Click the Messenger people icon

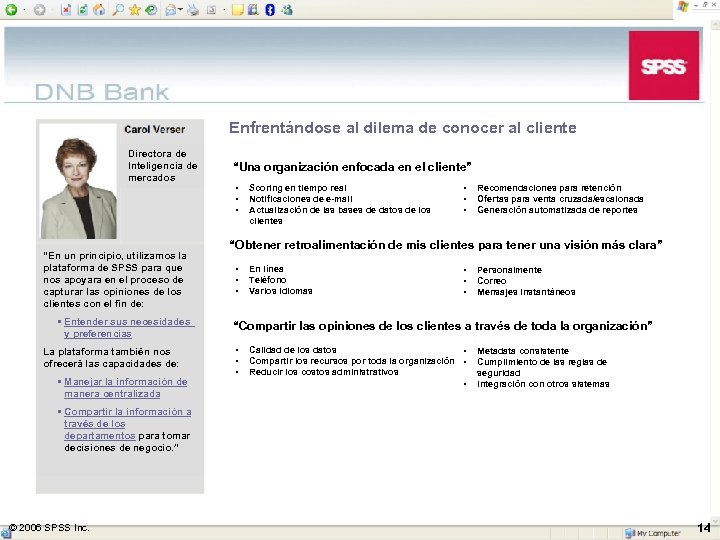(x=287, y=10)
